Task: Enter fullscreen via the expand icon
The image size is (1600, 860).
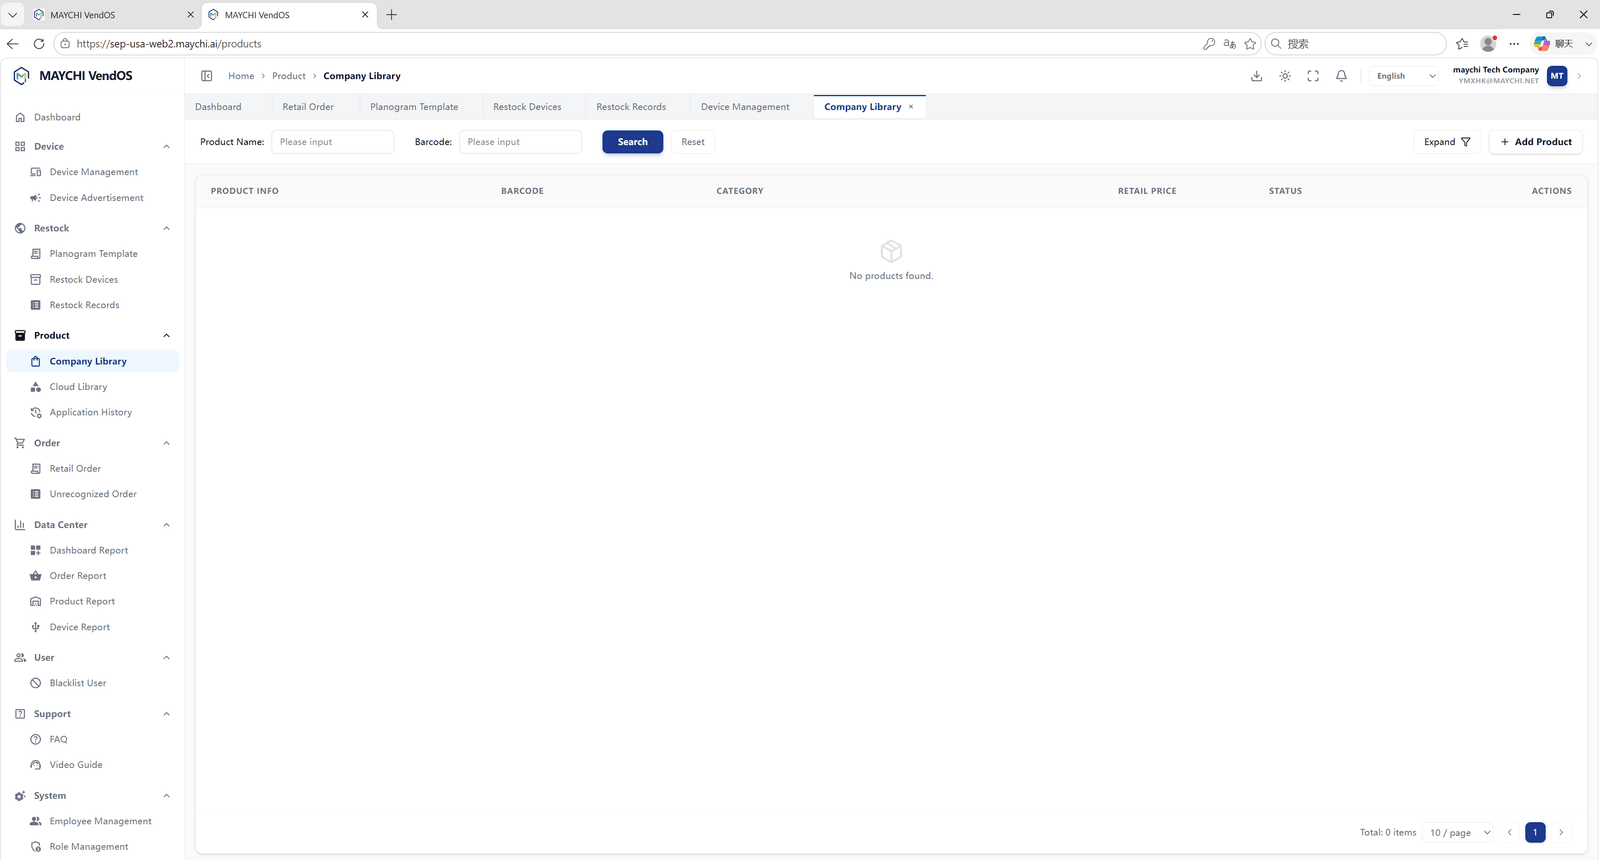Action: point(1313,76)
